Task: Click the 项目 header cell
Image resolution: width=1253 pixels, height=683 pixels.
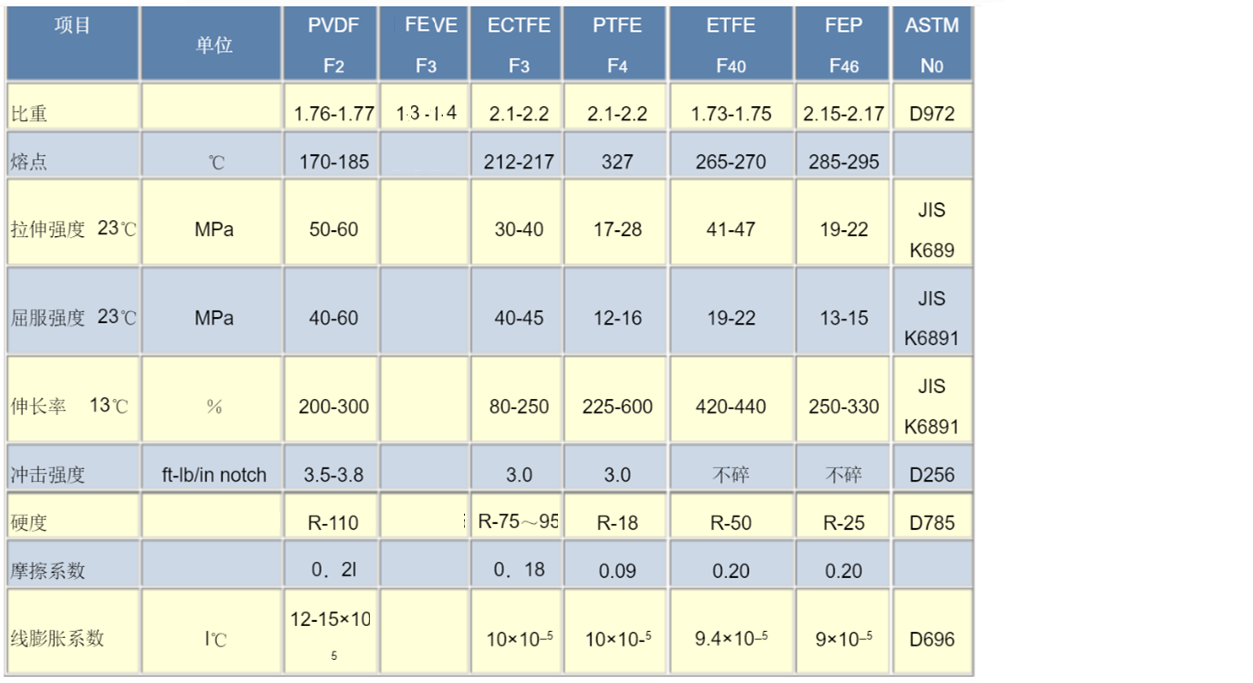Action: (72, 26)
